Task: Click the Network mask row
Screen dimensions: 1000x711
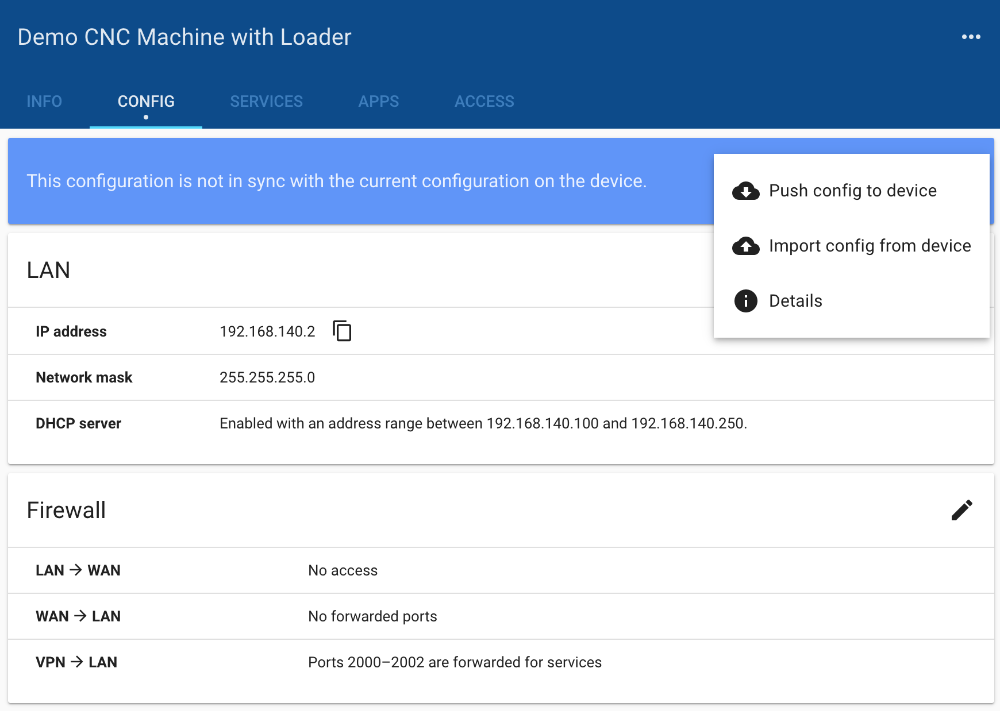Action: click(500, 377)
